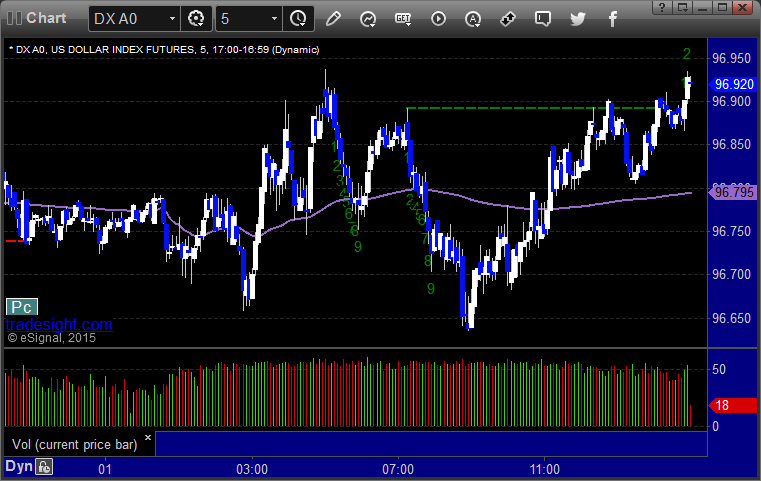Screen dimensions: 761x481
Task: Click the volume axis label 0
Action: (715, 427)
